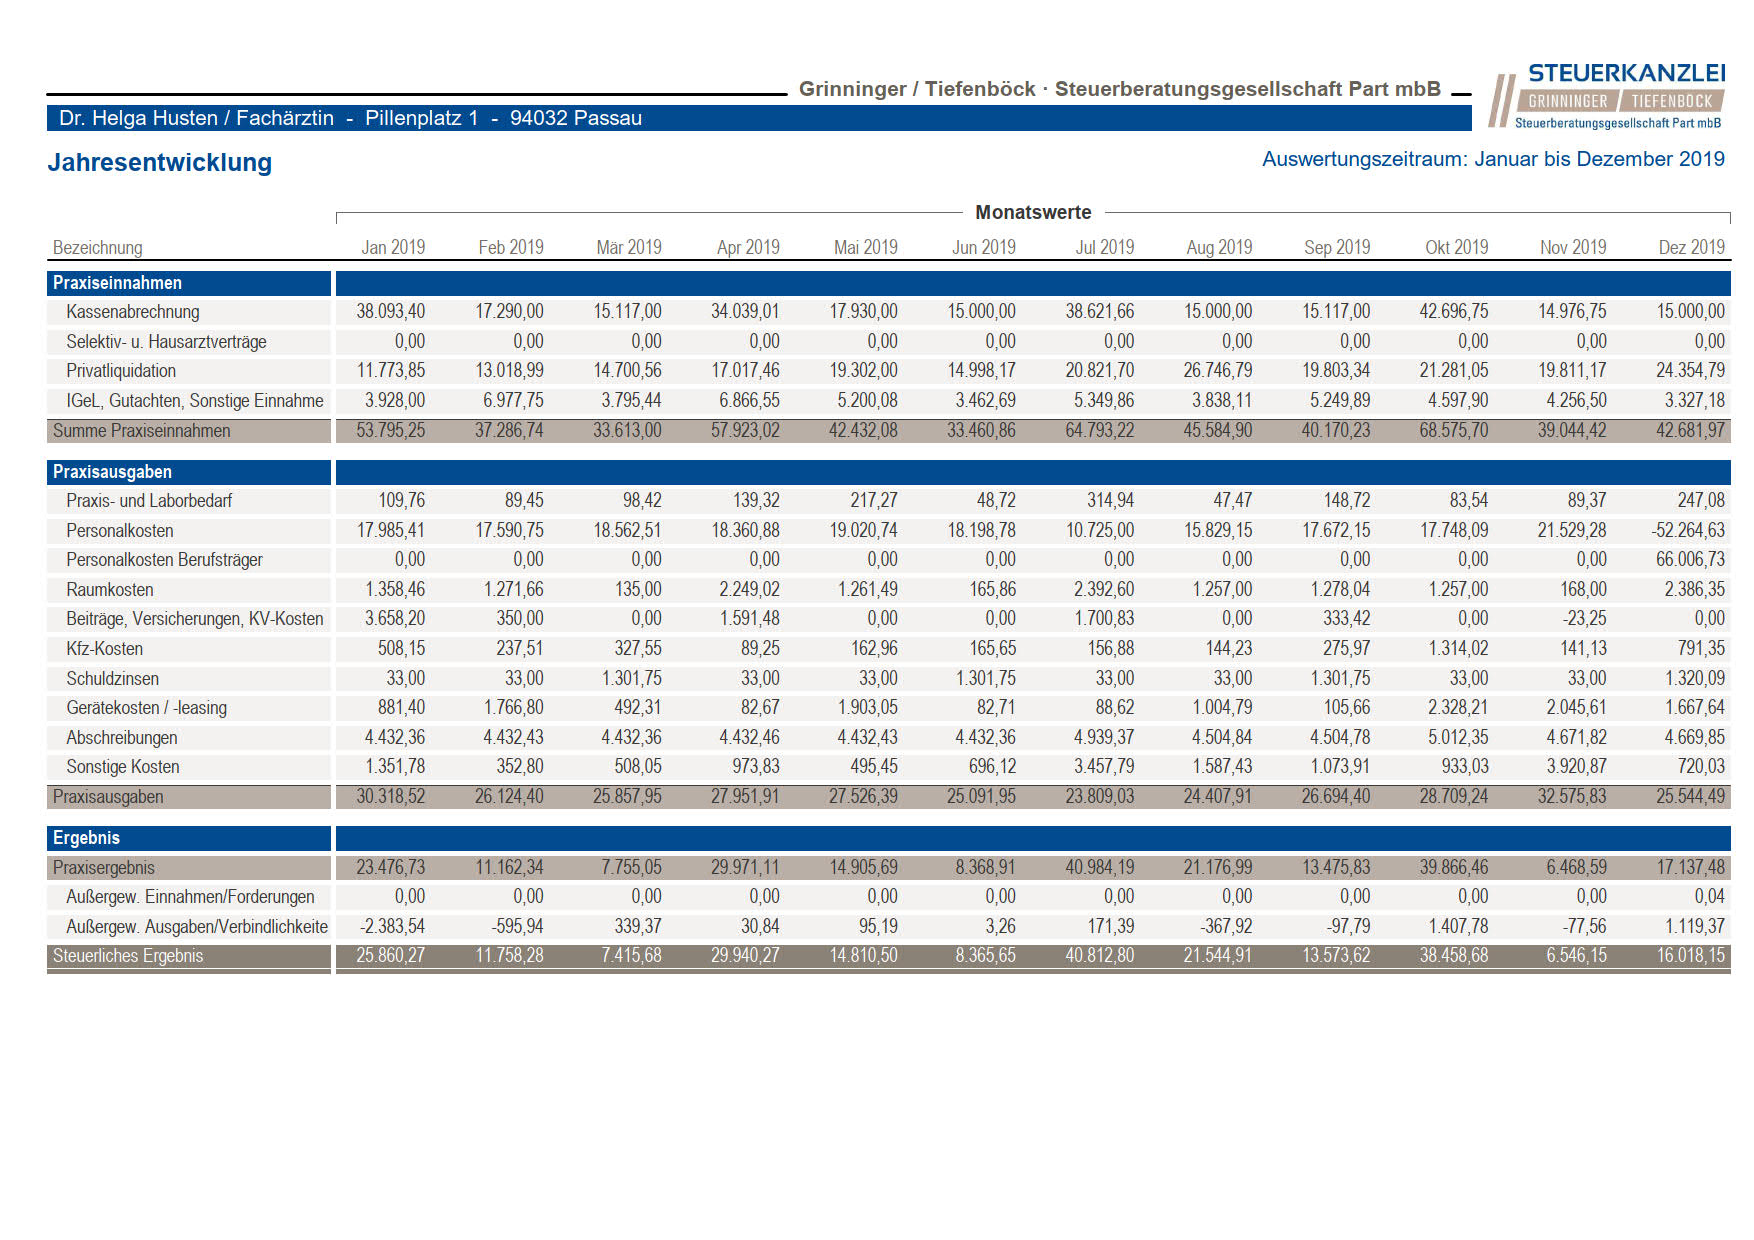Viewport: 1754px width, 1240px height.
Task: Select the Jahresentwicklung heading
Action: click(x=160, y=162)
